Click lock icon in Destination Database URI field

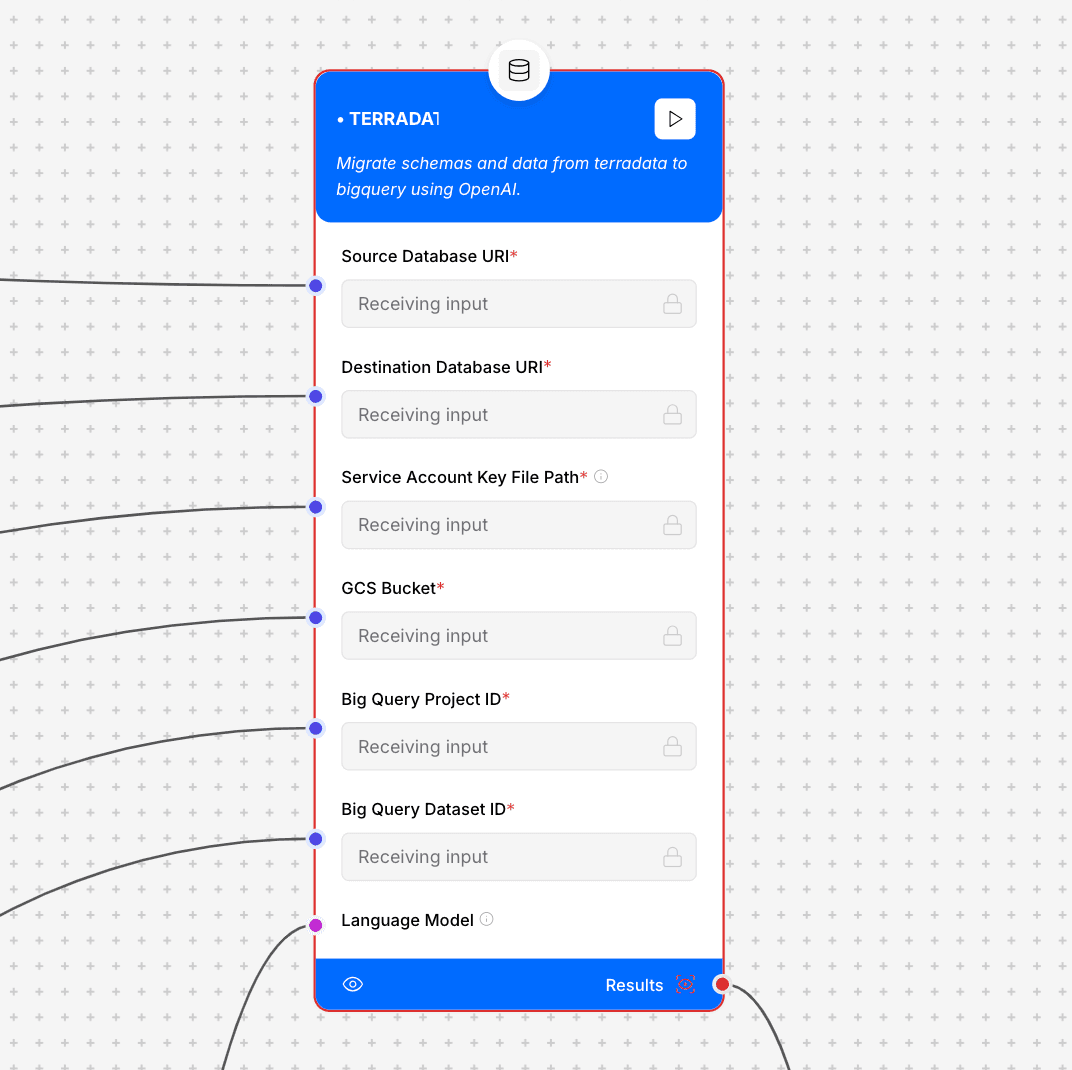673,415
